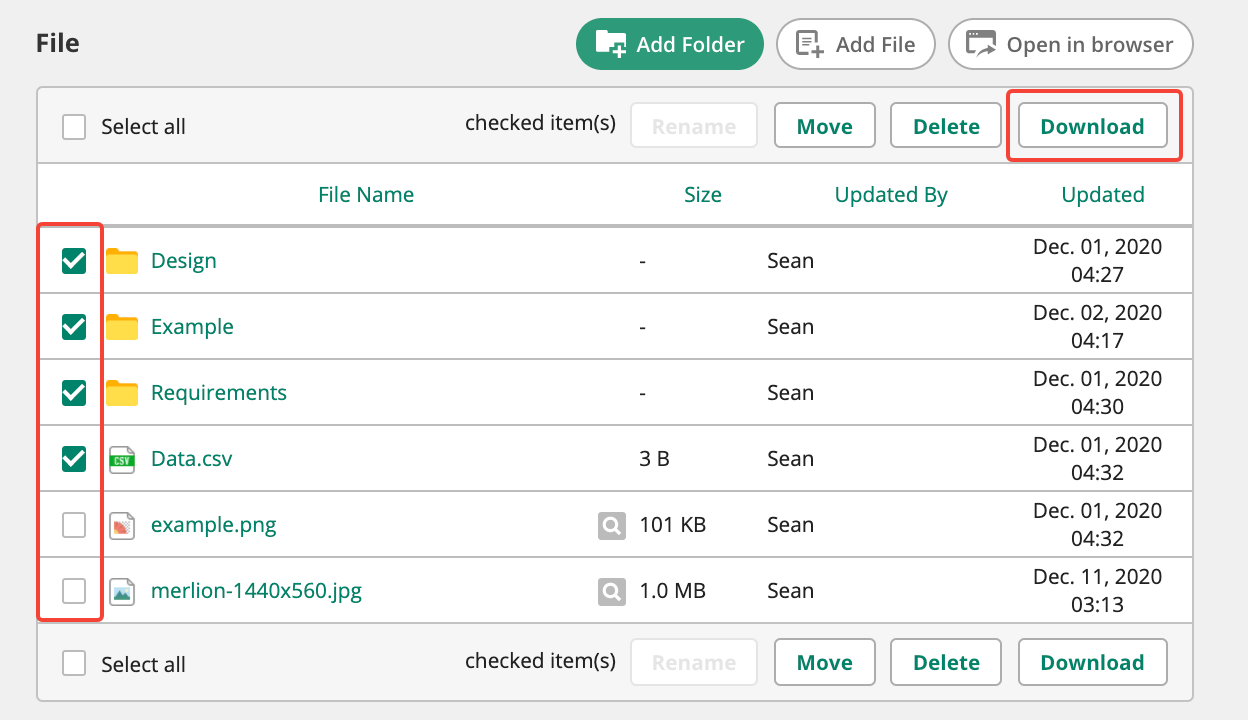Sort list by Size column header
Image resolution: width=1248 pixels, height=720 pixels.
click(702, 195)
